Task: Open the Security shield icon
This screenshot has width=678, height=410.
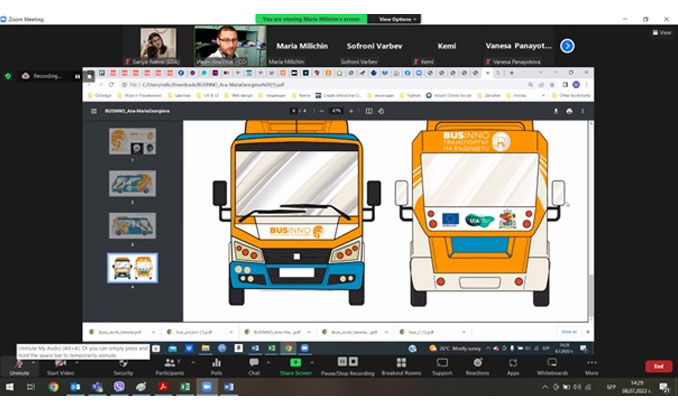Action: click(123, 367)
